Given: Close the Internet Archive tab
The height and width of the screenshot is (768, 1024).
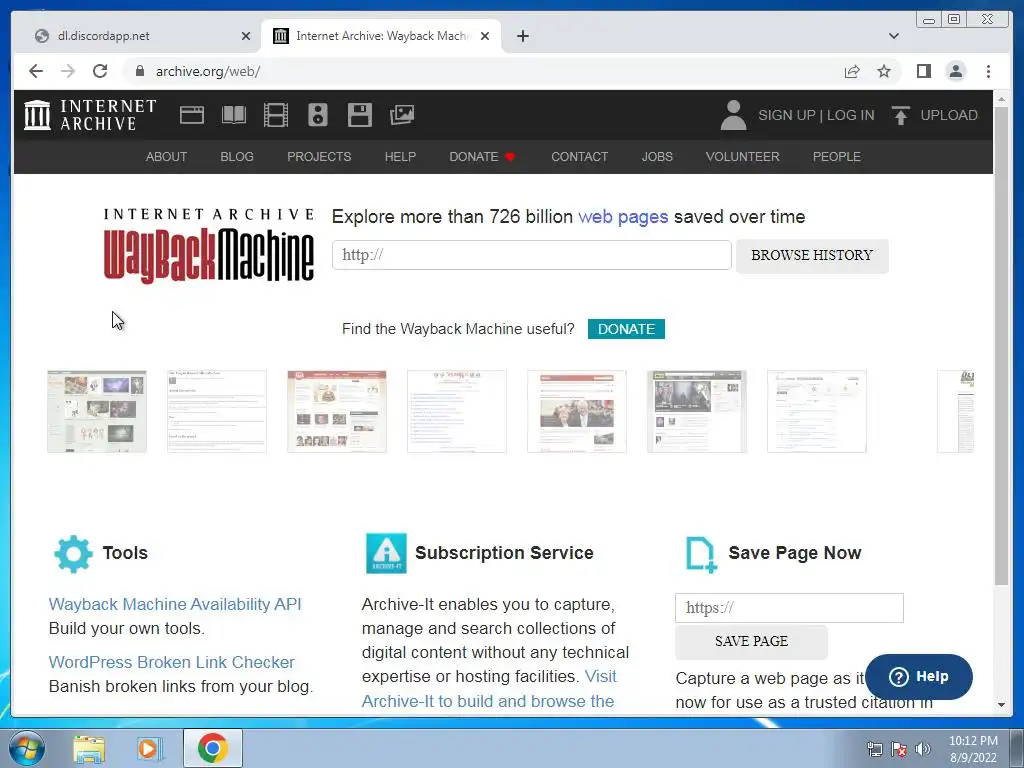Looking at the screenshot, I should tap(485, 36).
